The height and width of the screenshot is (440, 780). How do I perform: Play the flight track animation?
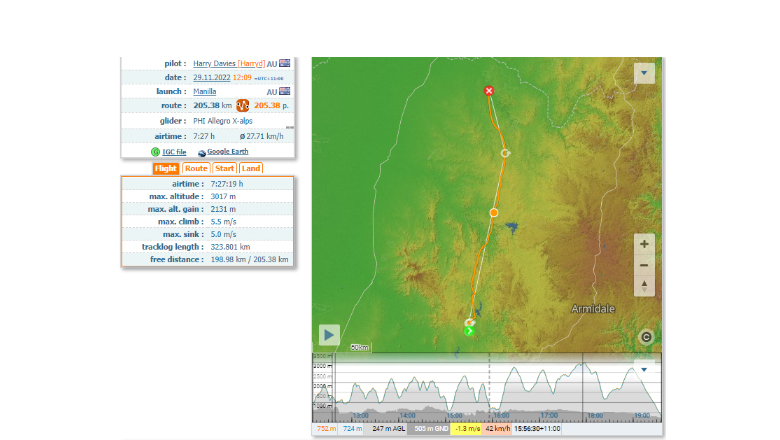pyautogui.click(x=329, y=335)
